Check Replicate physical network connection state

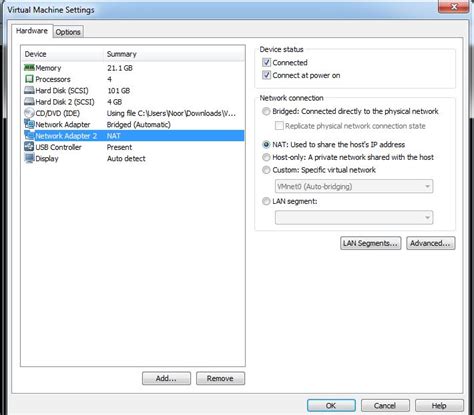[x=279, y=126]
